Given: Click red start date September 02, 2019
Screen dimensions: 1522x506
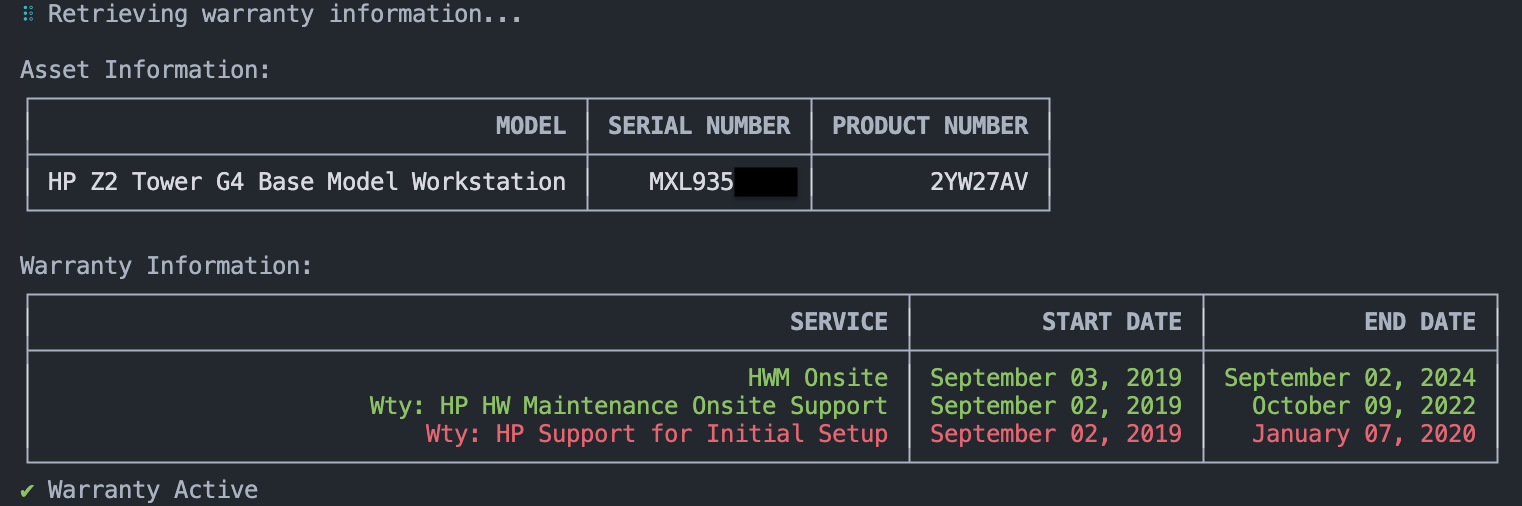Looking at the screenshot, I should click(x=1056, y=434).
